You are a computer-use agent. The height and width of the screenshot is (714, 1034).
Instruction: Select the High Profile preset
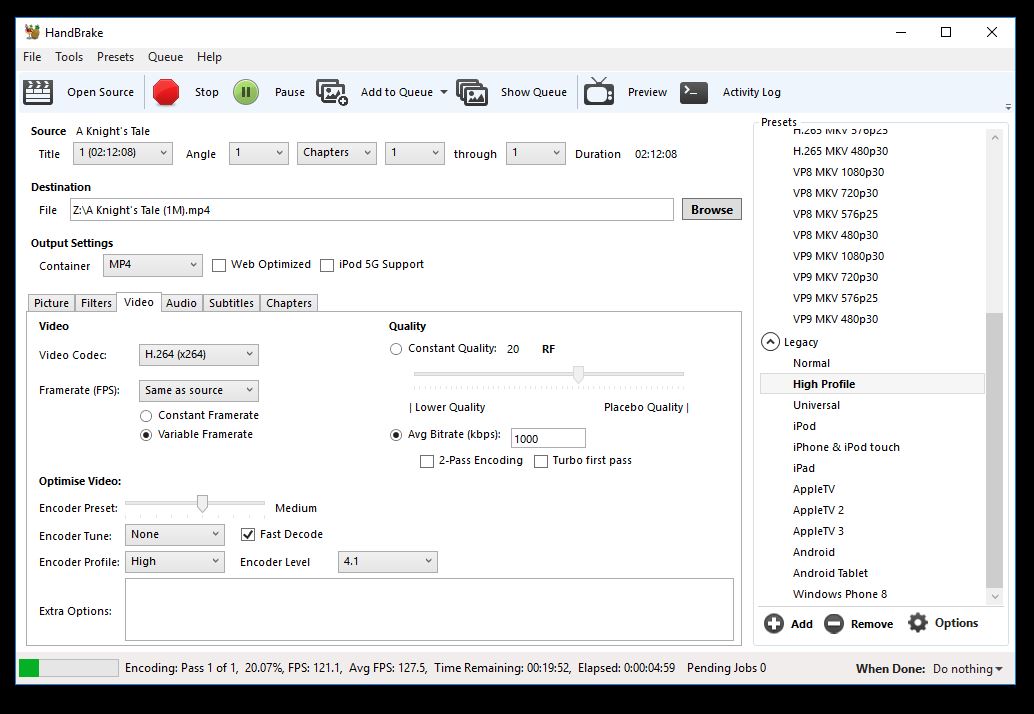point(872,384)
